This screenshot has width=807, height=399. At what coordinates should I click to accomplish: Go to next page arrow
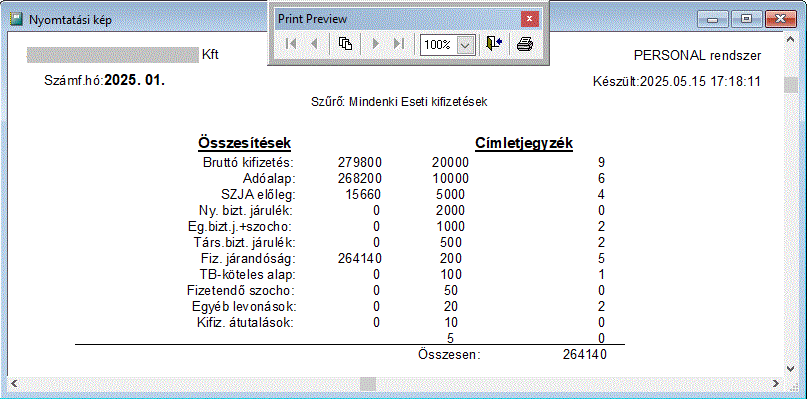[x=376, y=44]
